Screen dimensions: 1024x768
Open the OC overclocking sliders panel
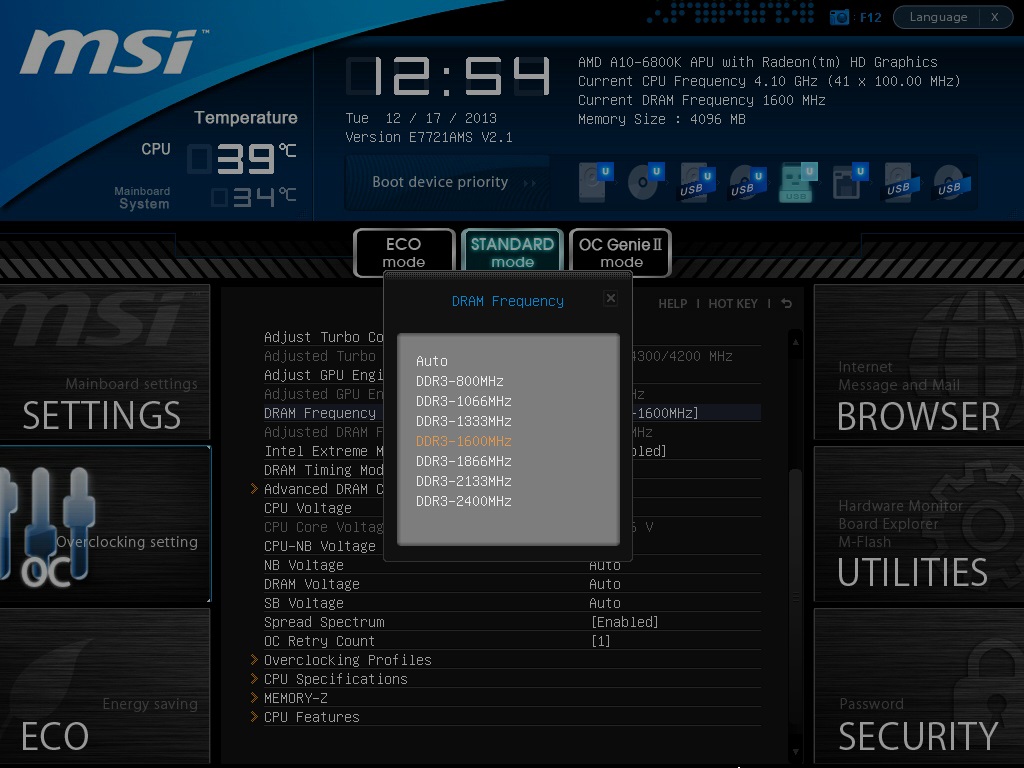tap(105, 524)
